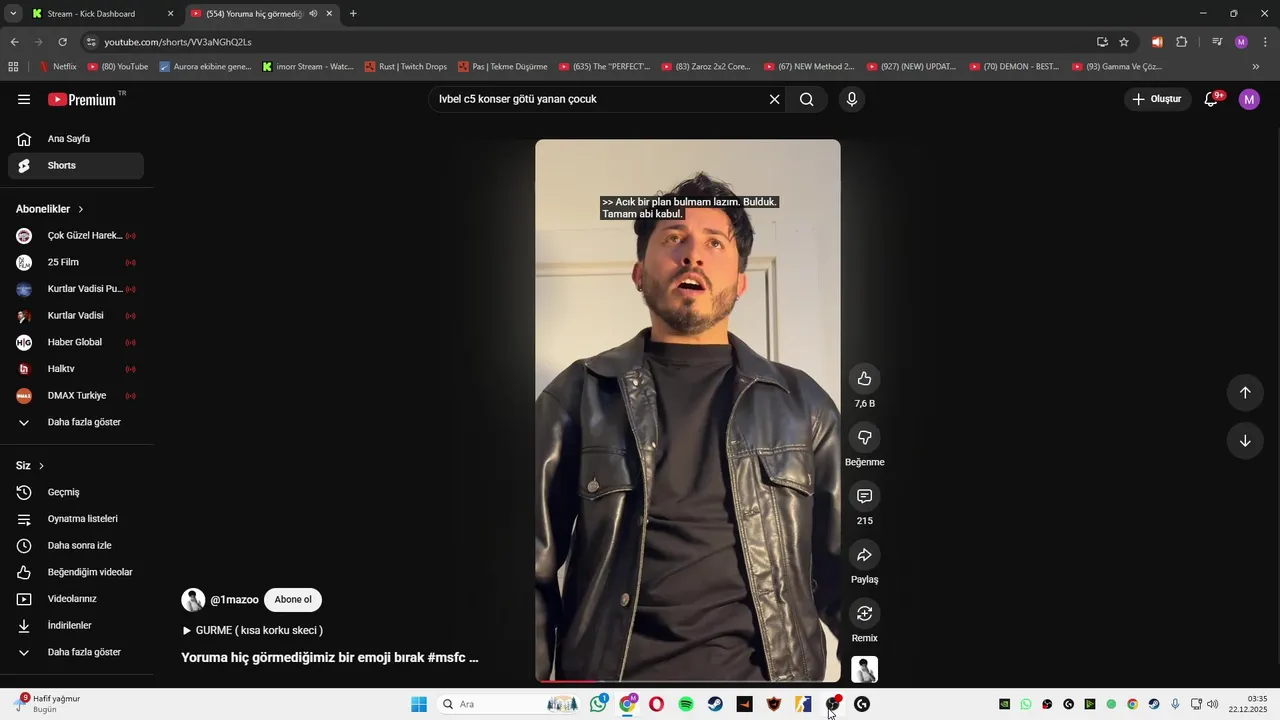The height and width of the screenshot is (720, 1280).
Task: Open Daha sonra izle list
Action: click(x=76, y=546)
